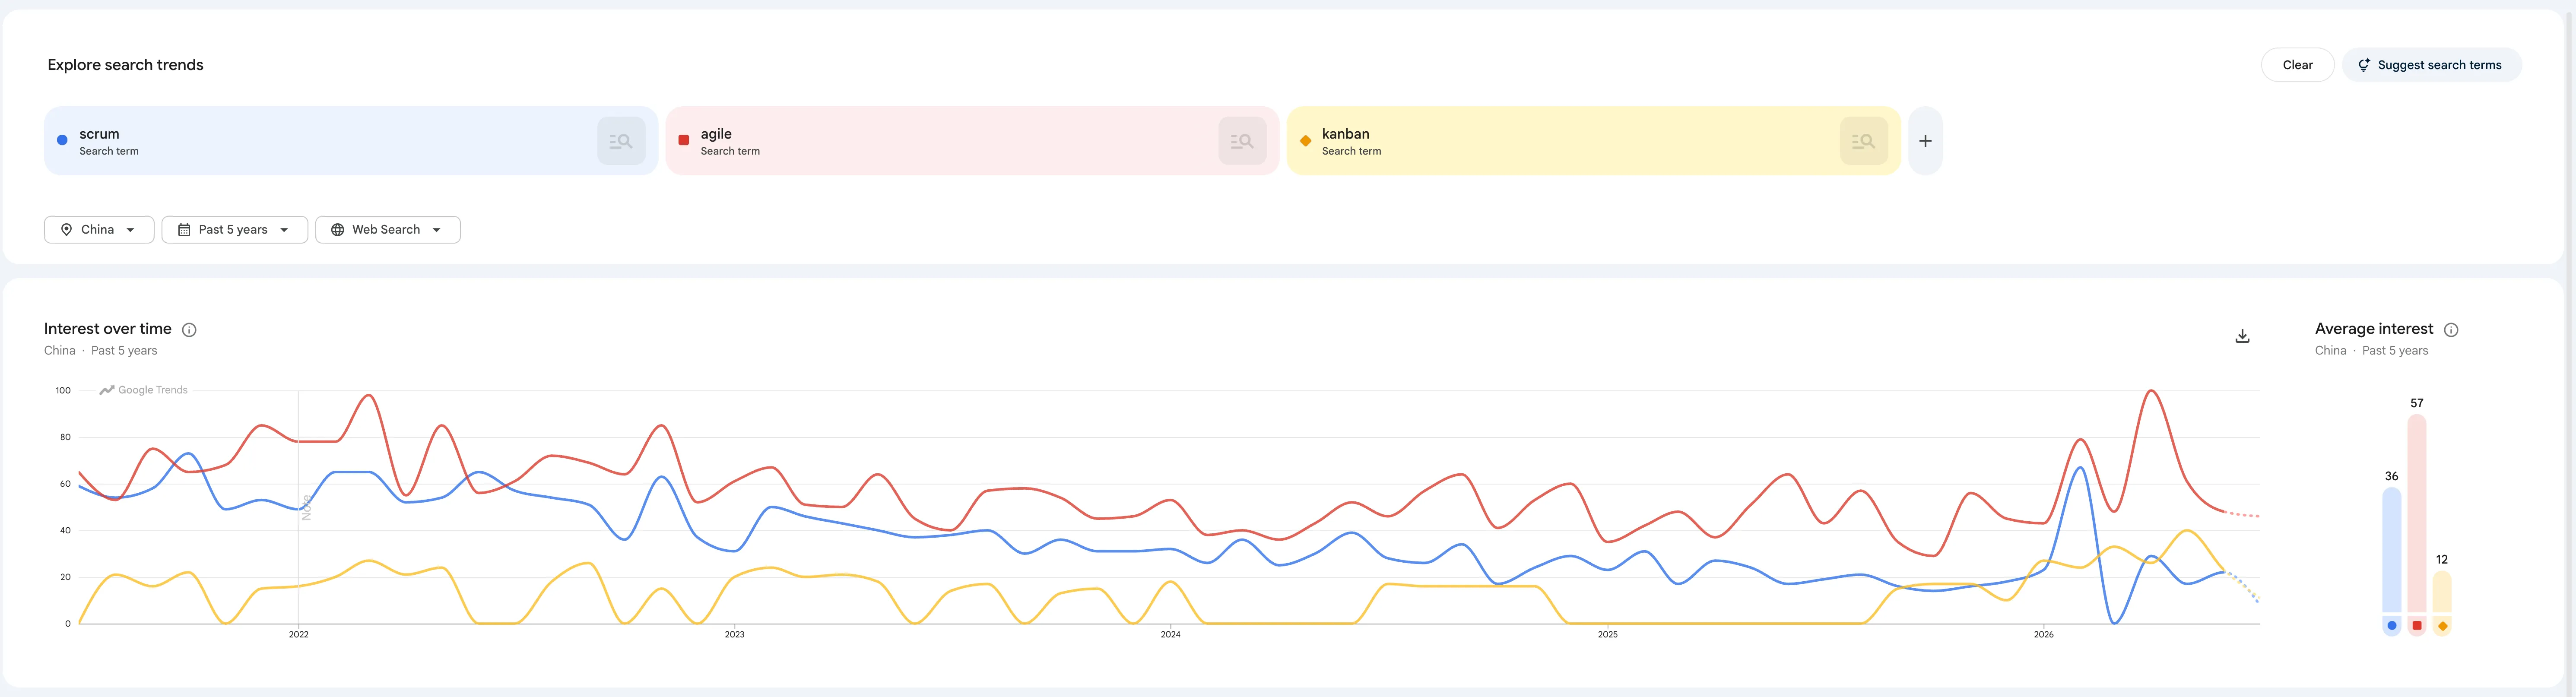Open the China region dropdown
Image resolution: width=2576 pixels, height=697 pixels.
[x=99, y=230]
